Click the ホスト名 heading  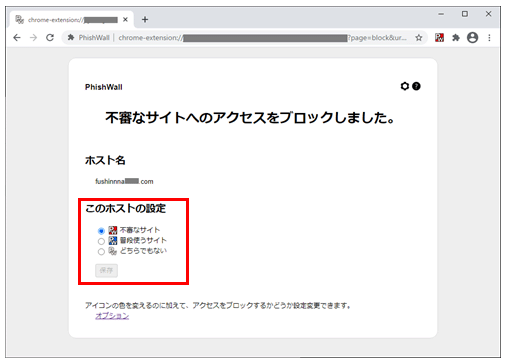[105, 160]
